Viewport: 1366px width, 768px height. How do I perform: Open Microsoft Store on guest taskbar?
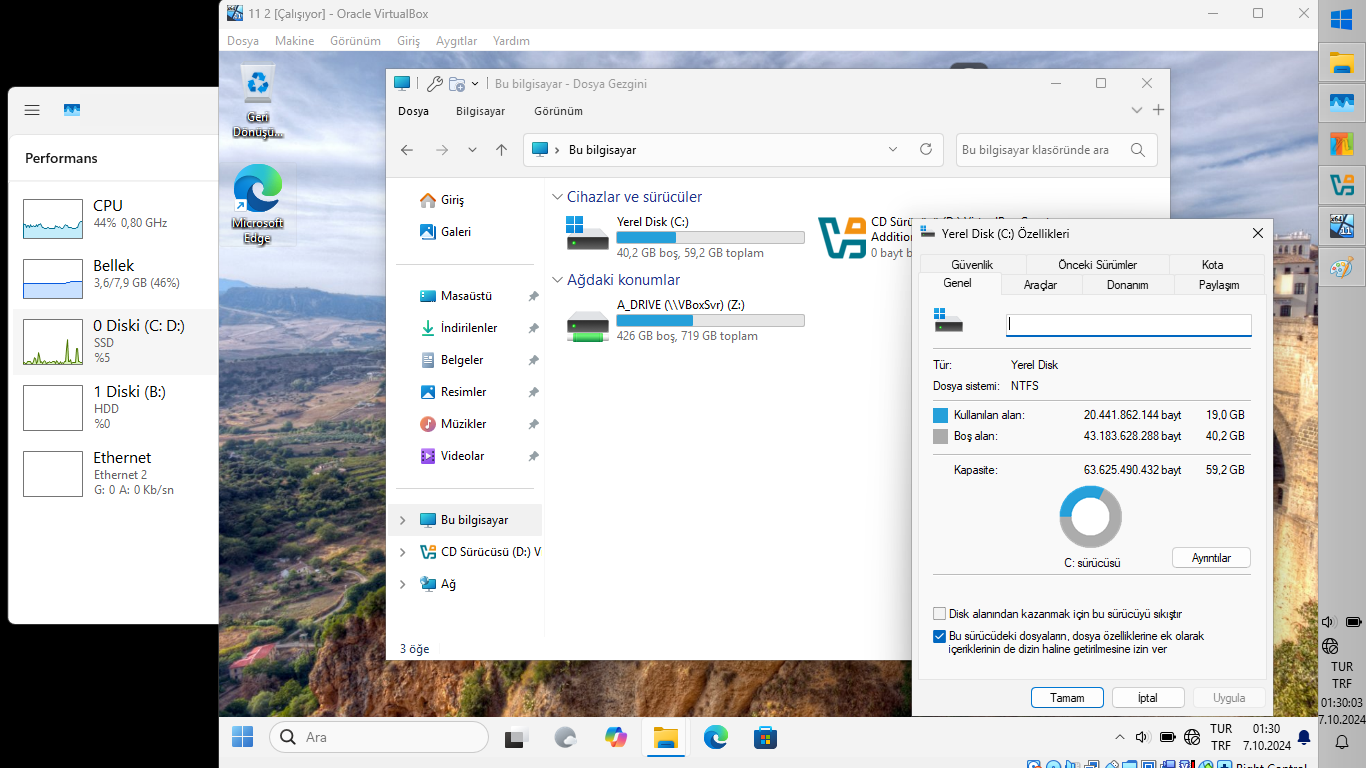(x=766, y=737)
